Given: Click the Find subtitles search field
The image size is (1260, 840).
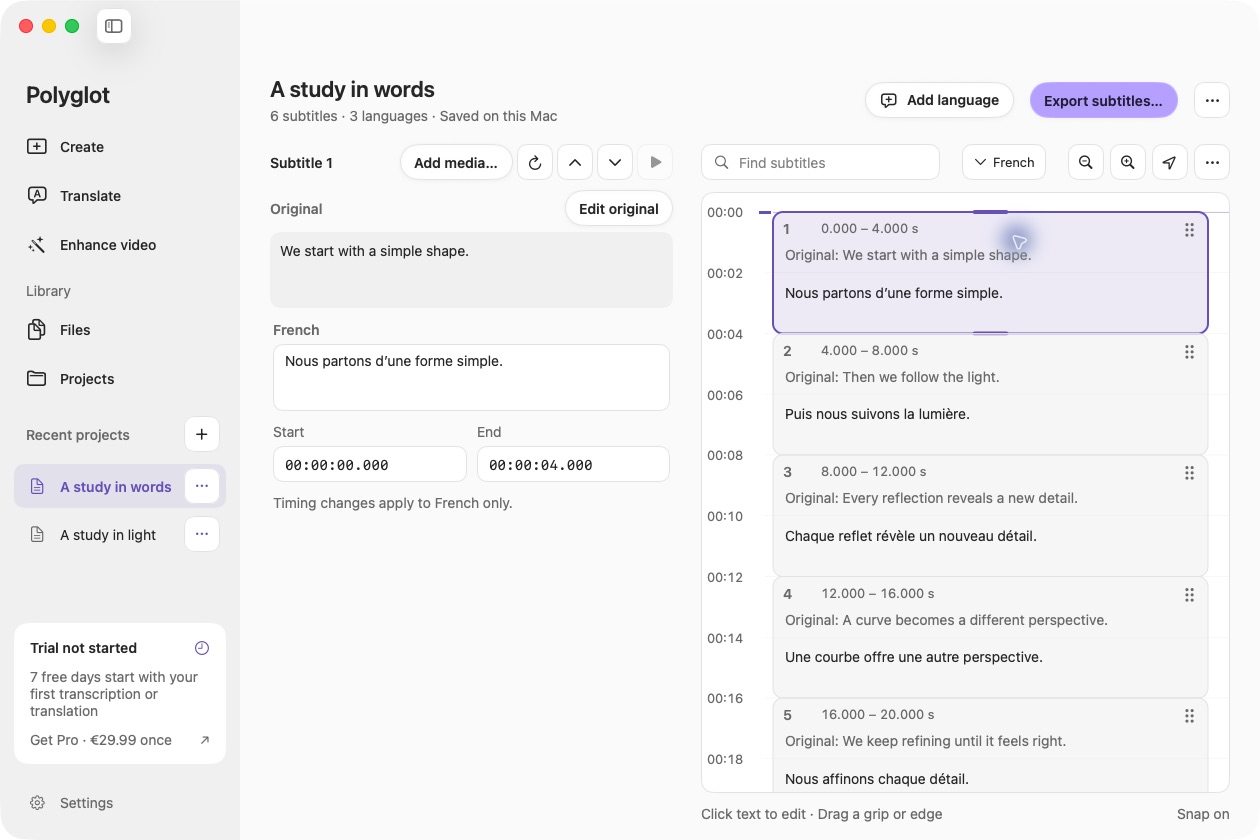Looking at the screenshot, I should 821,162.
